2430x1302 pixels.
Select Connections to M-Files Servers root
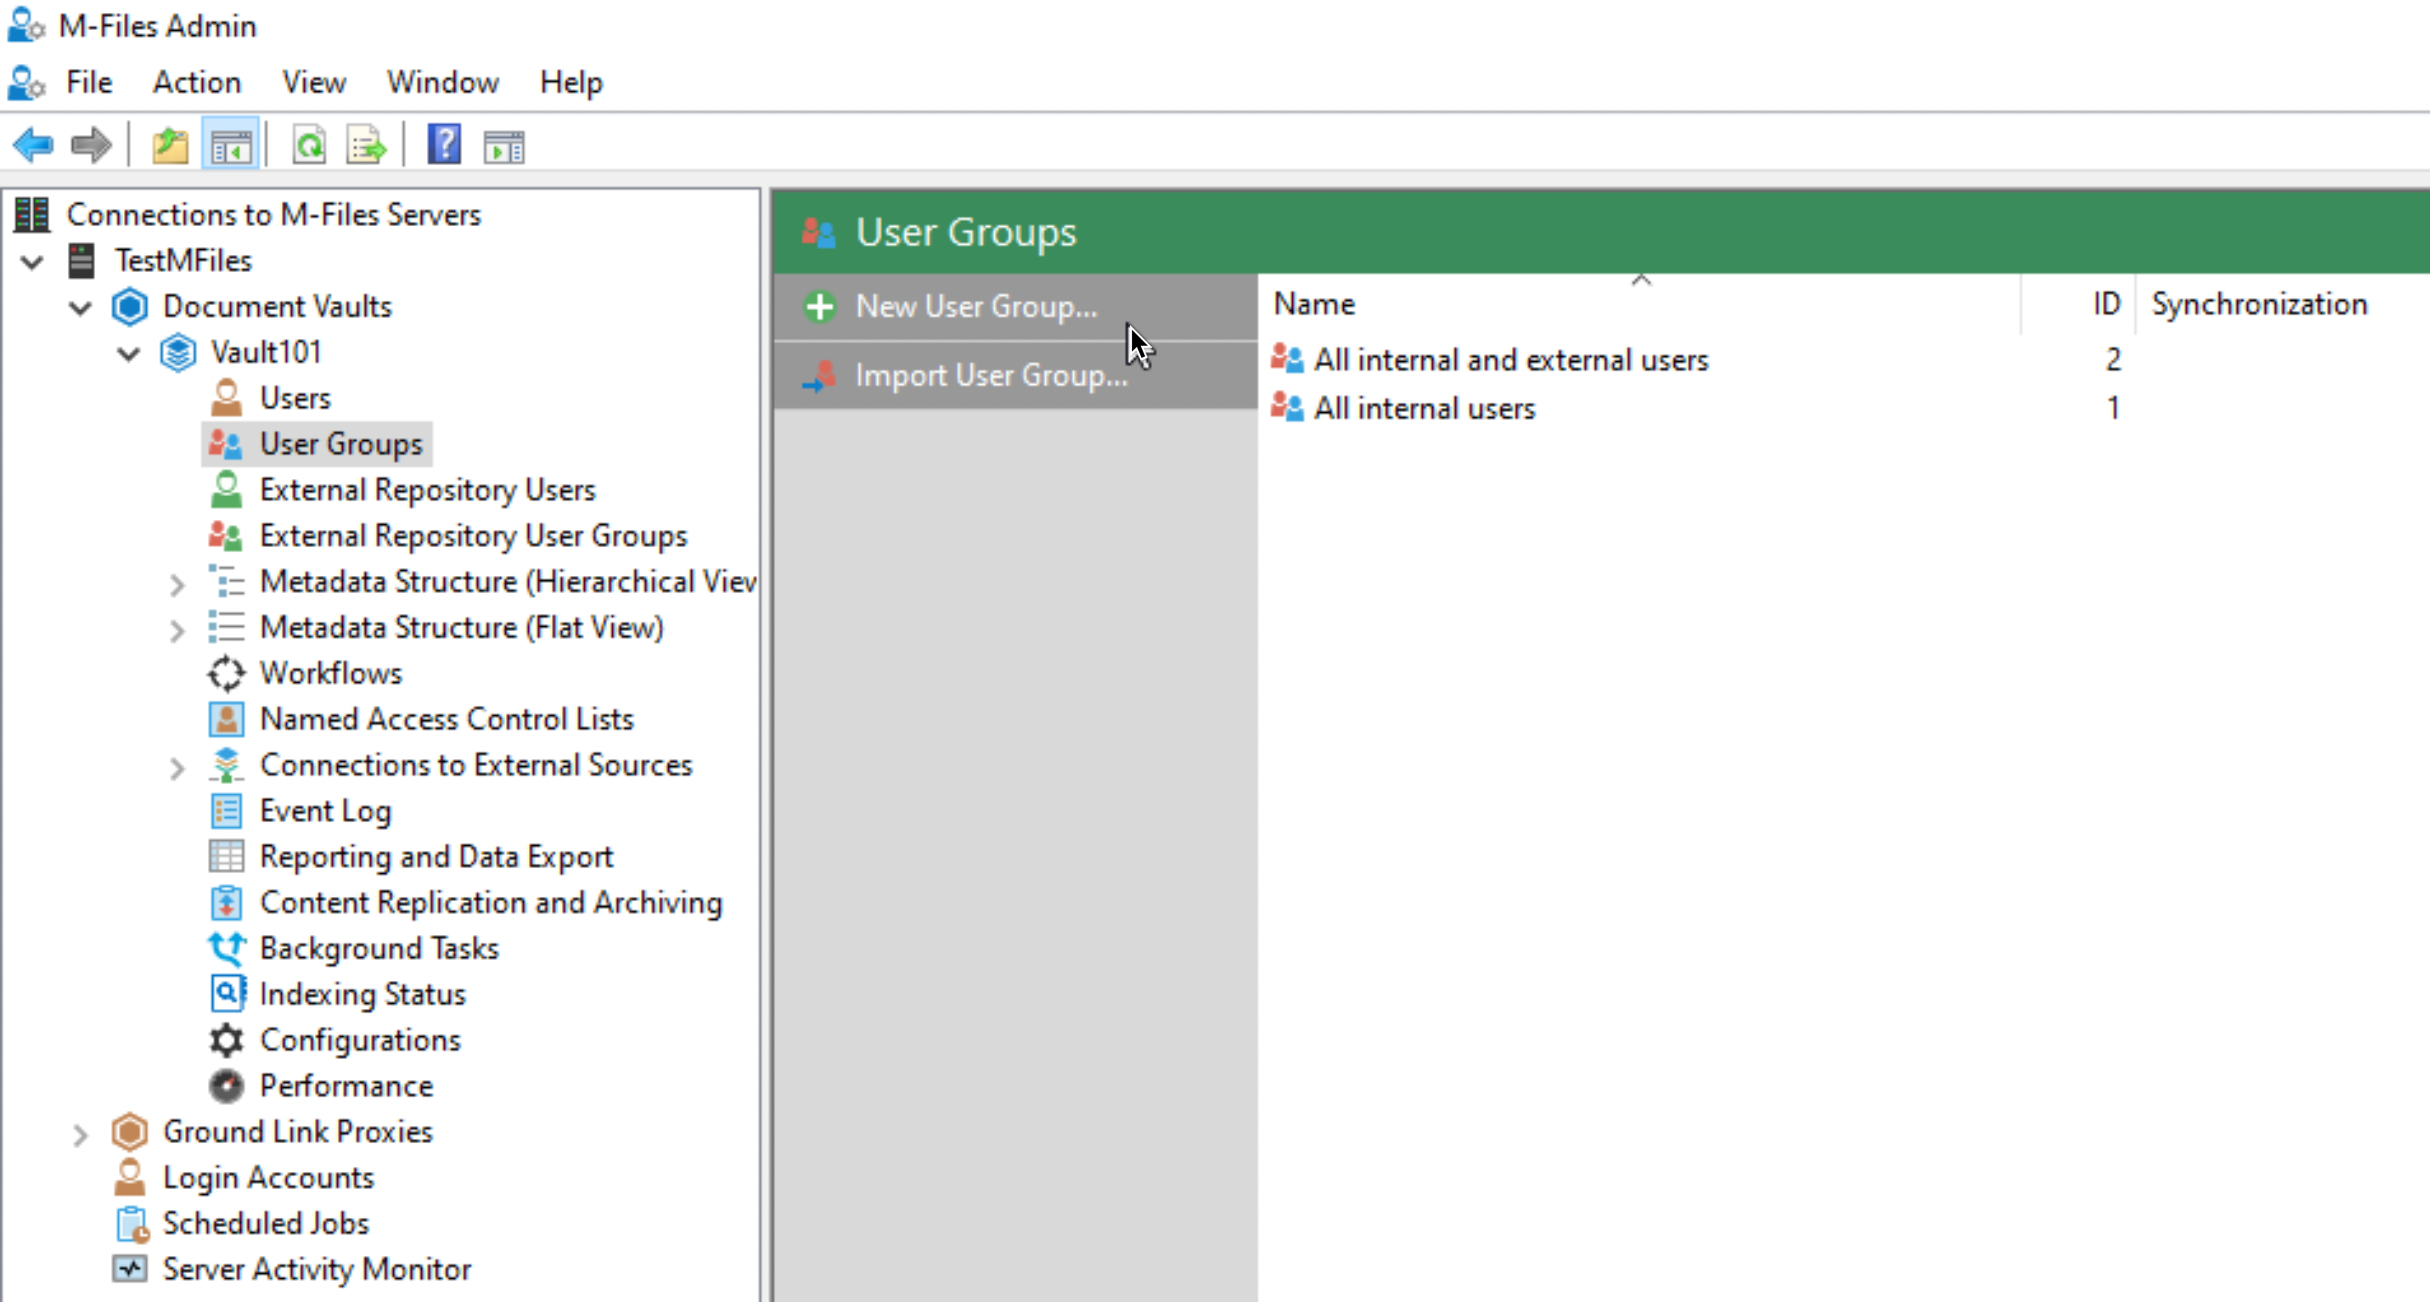coord(273,215)
